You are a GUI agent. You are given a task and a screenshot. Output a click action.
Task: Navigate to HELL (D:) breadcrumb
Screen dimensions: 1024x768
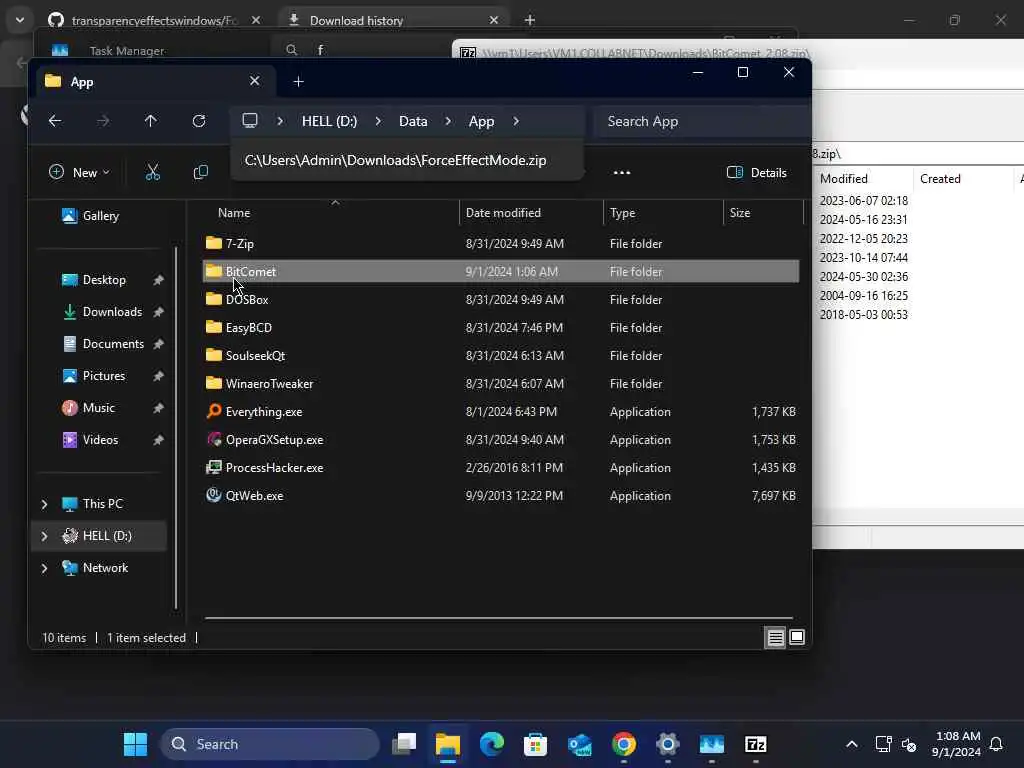(x=329, y=121)
